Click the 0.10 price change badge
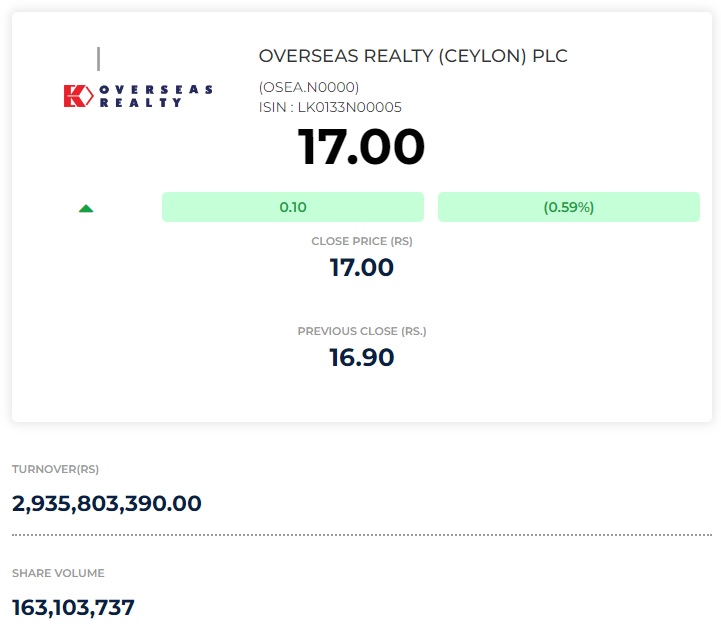Screen dimensions: 721x634 tap(293, 207)
